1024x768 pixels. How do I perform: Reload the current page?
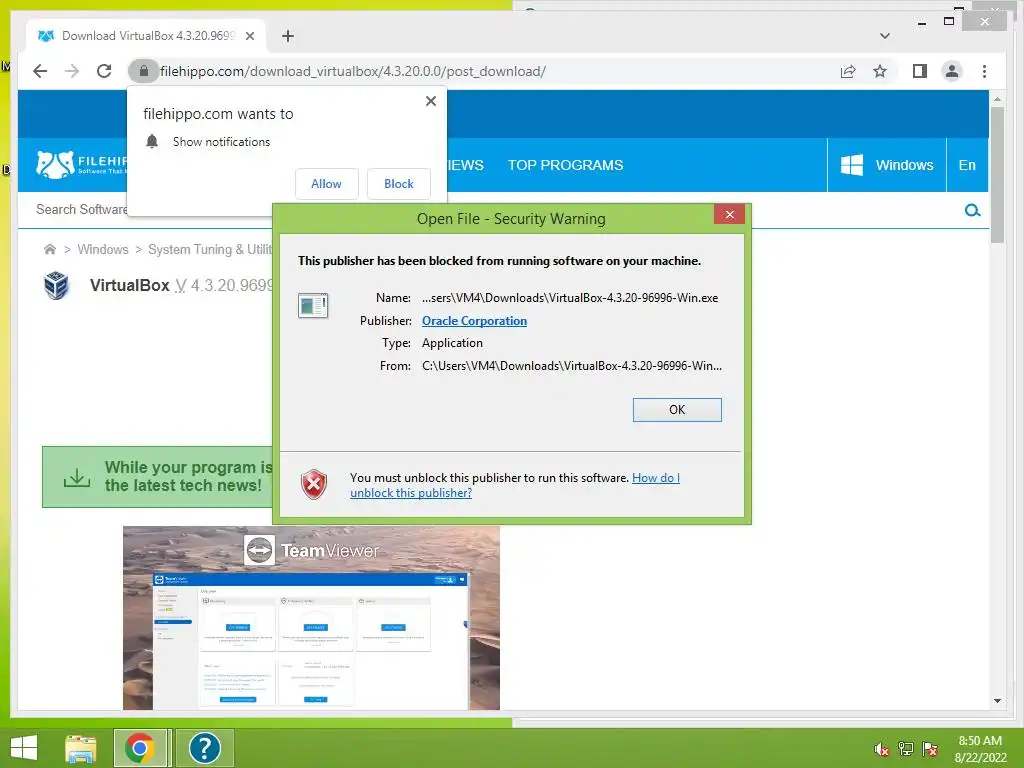tap(104, 71)
